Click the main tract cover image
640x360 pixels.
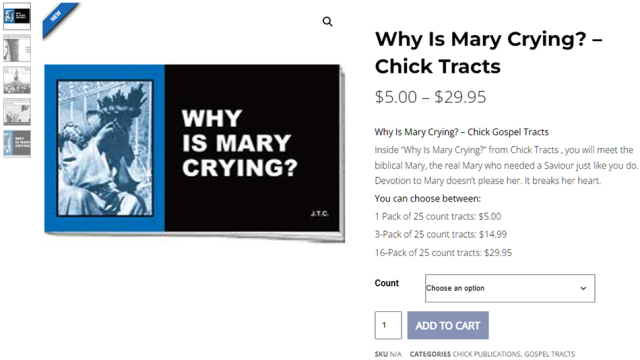tap(194, 153)
